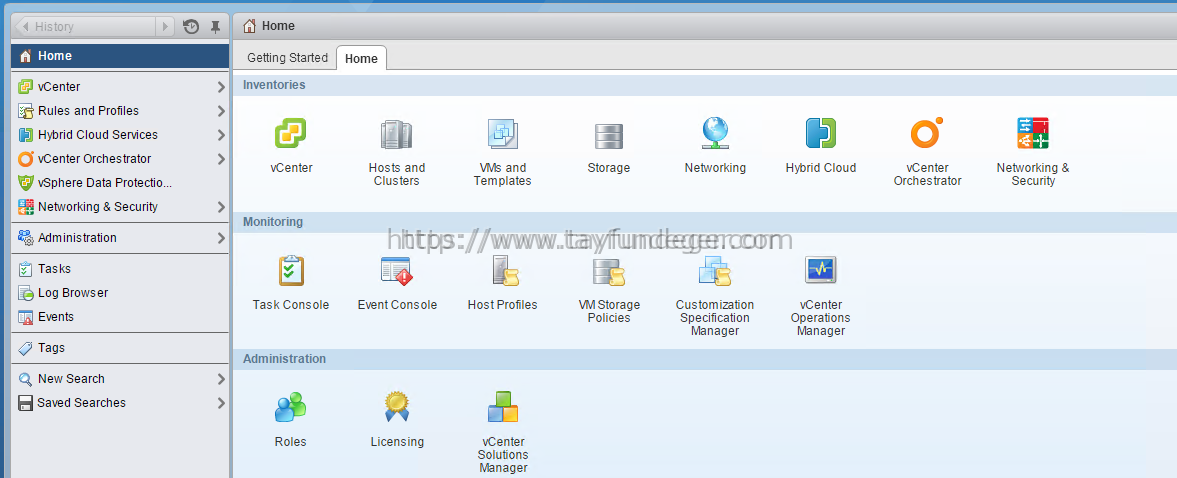
Task: Open VMs and Templates icon
Action: tap(502, 134)
